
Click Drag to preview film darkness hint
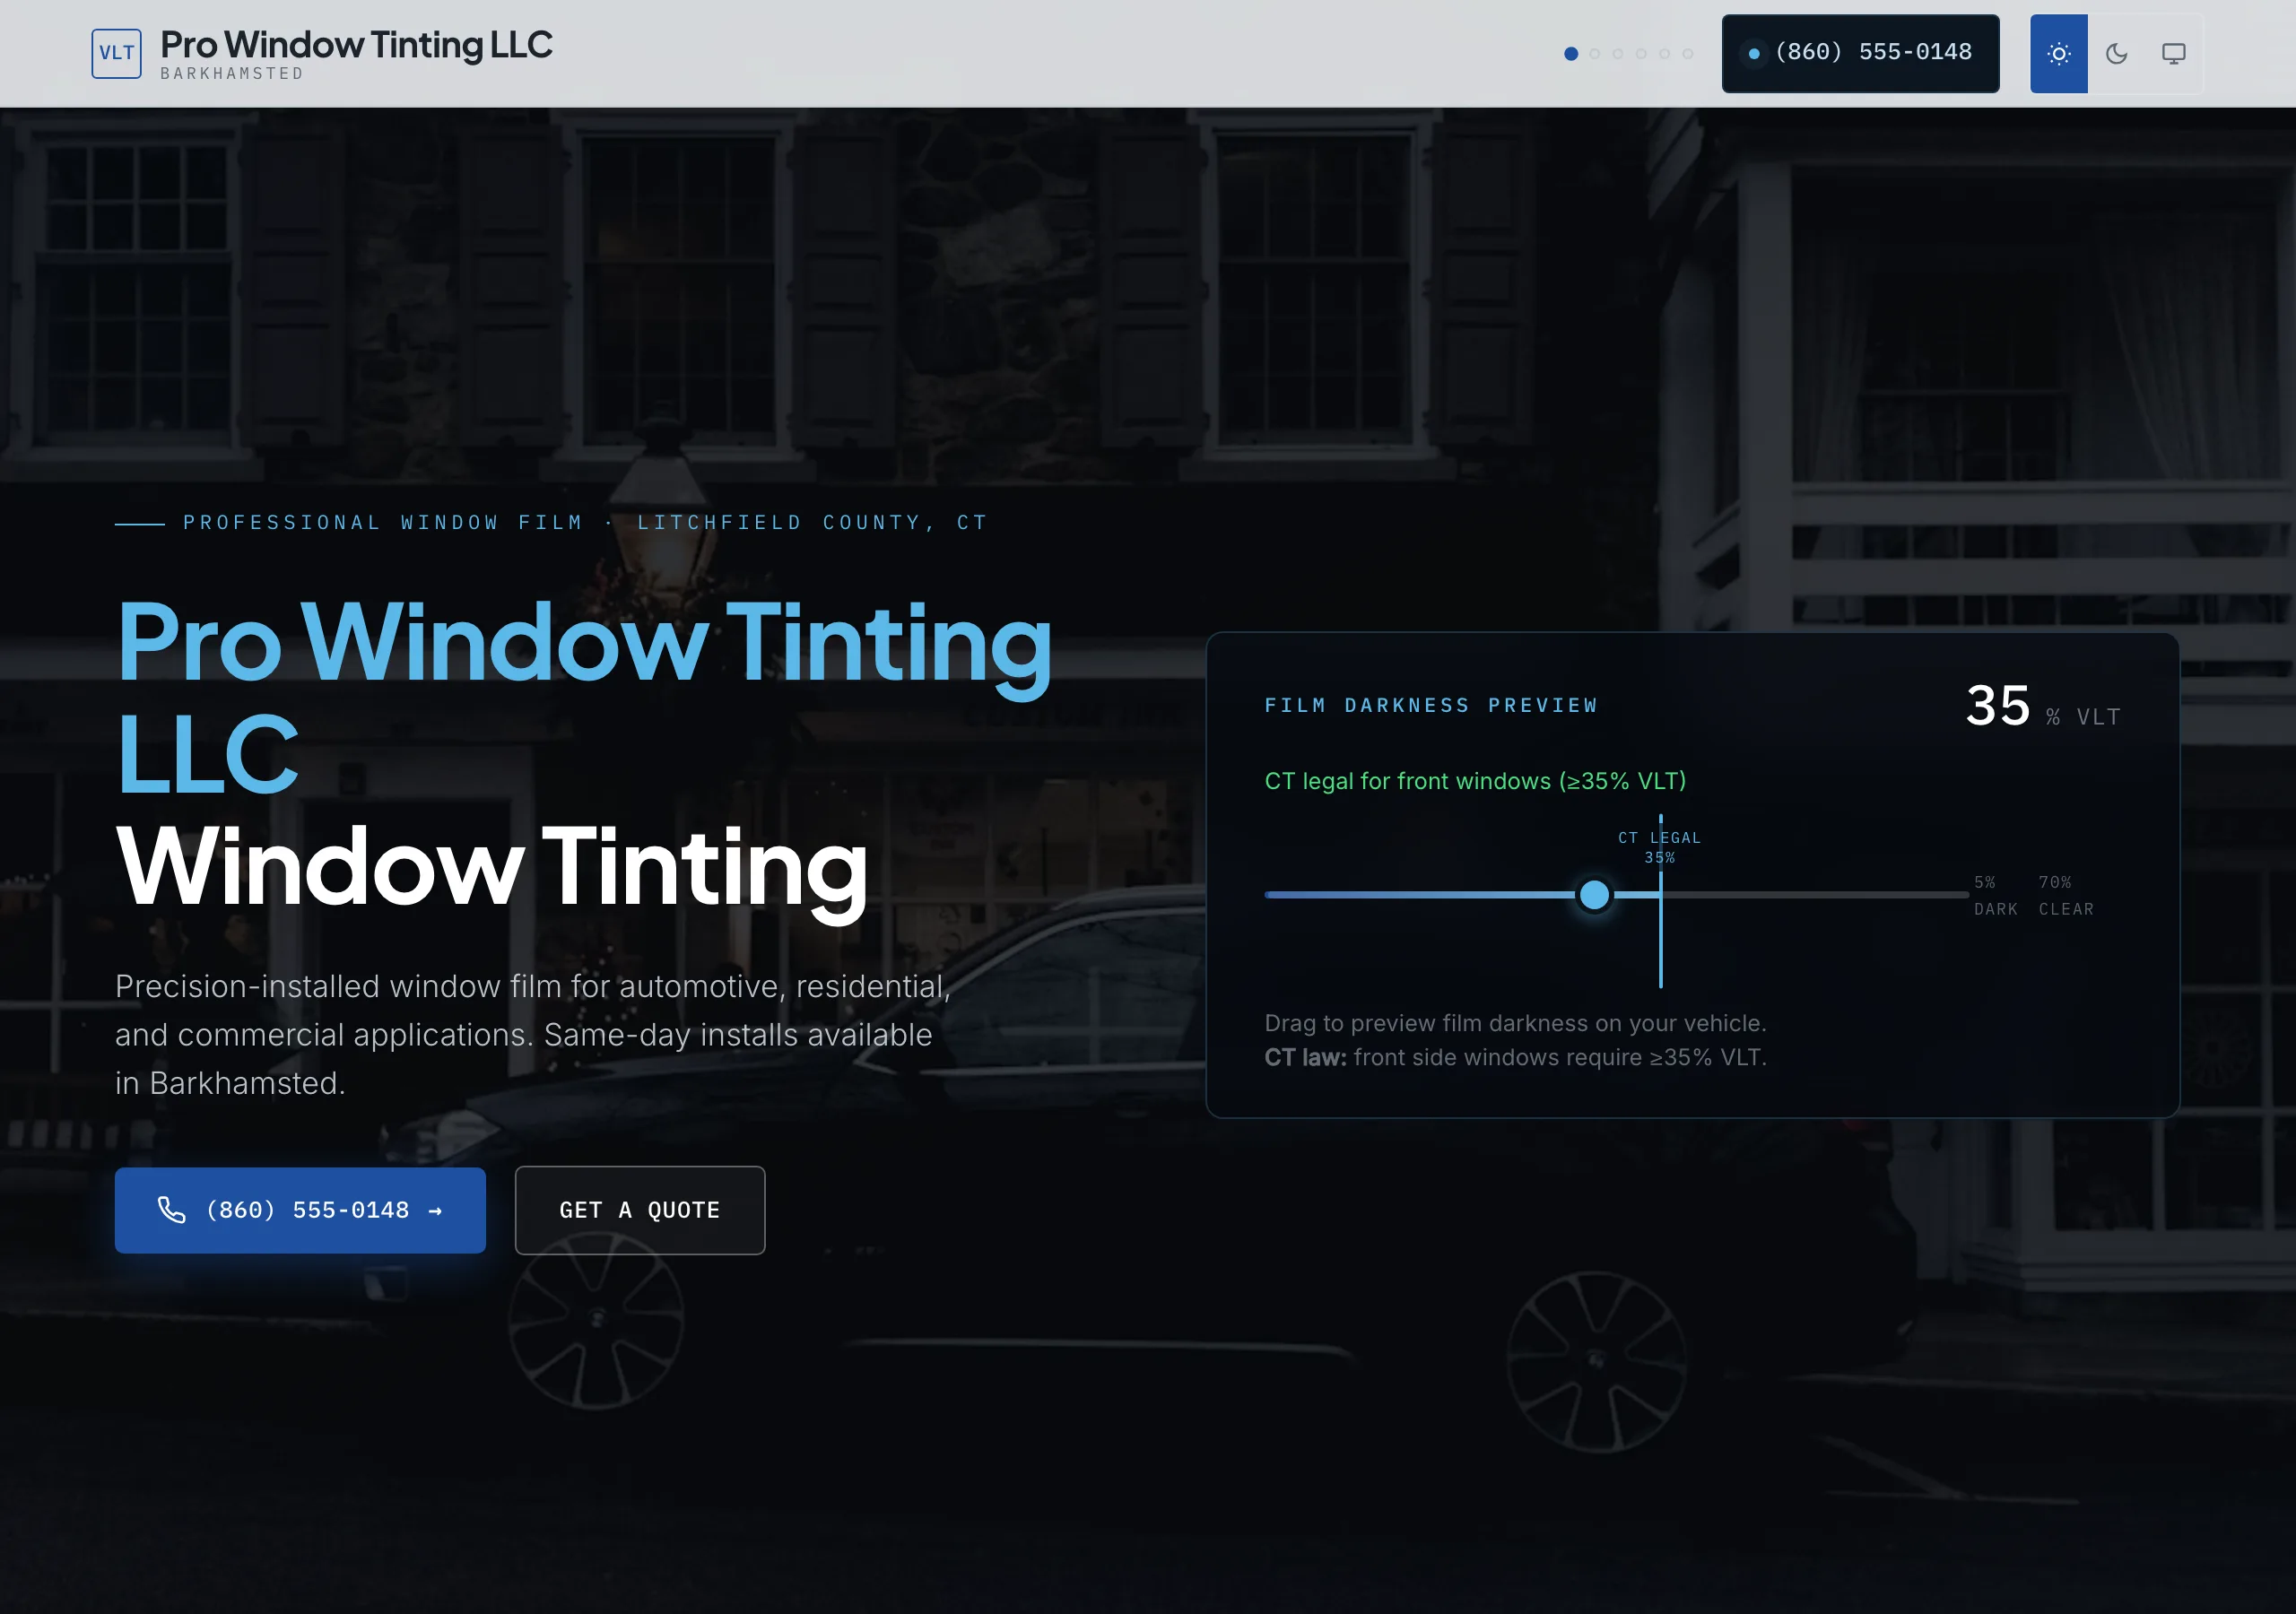(x=1515, y=1023)
